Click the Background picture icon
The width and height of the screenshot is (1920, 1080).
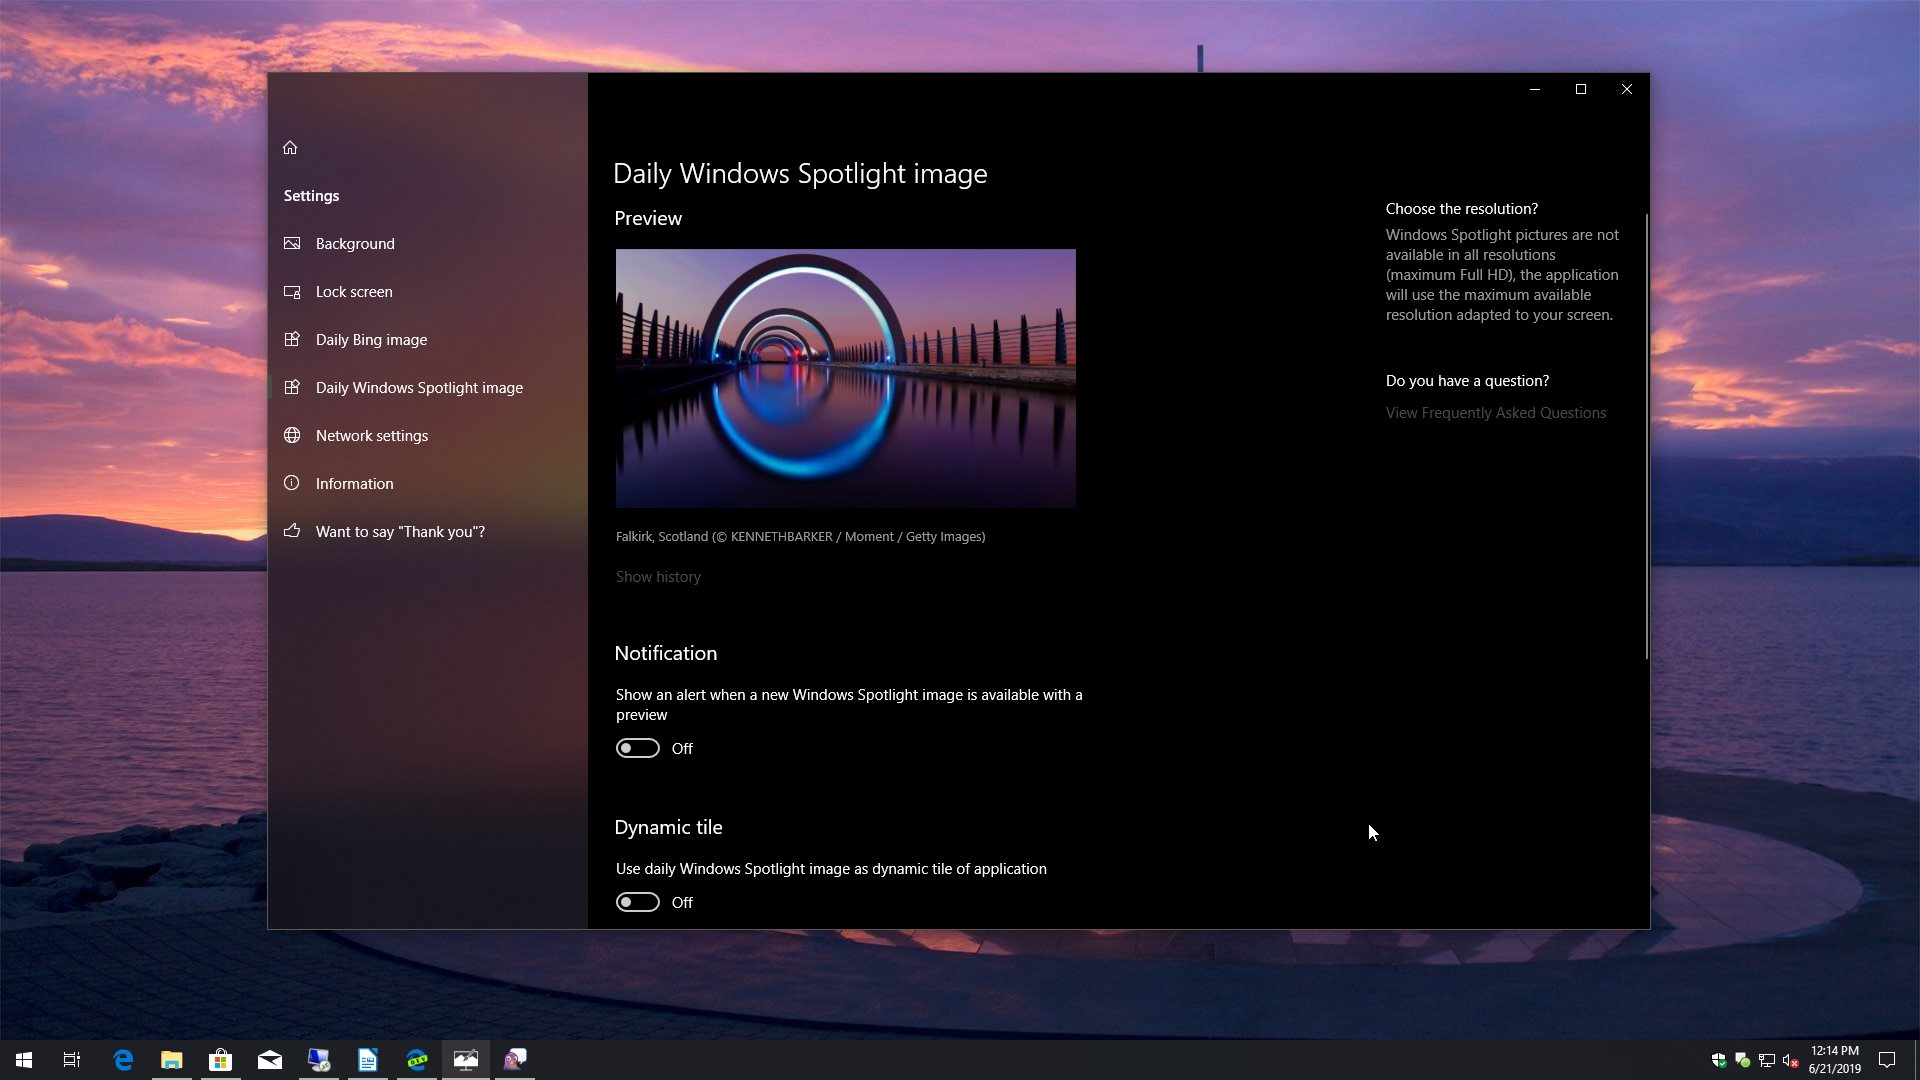pyautogui.click(x=292, y=243)
